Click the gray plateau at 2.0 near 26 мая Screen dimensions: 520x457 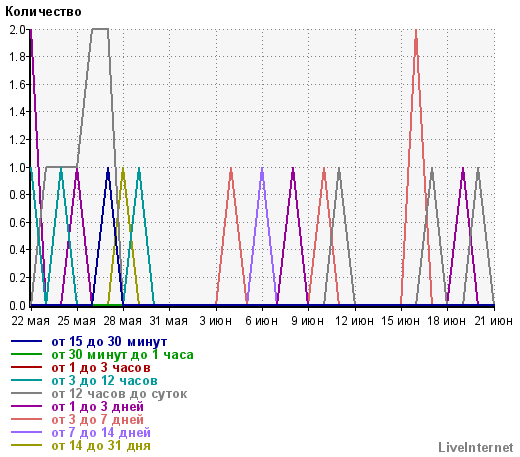coord(100,29)
